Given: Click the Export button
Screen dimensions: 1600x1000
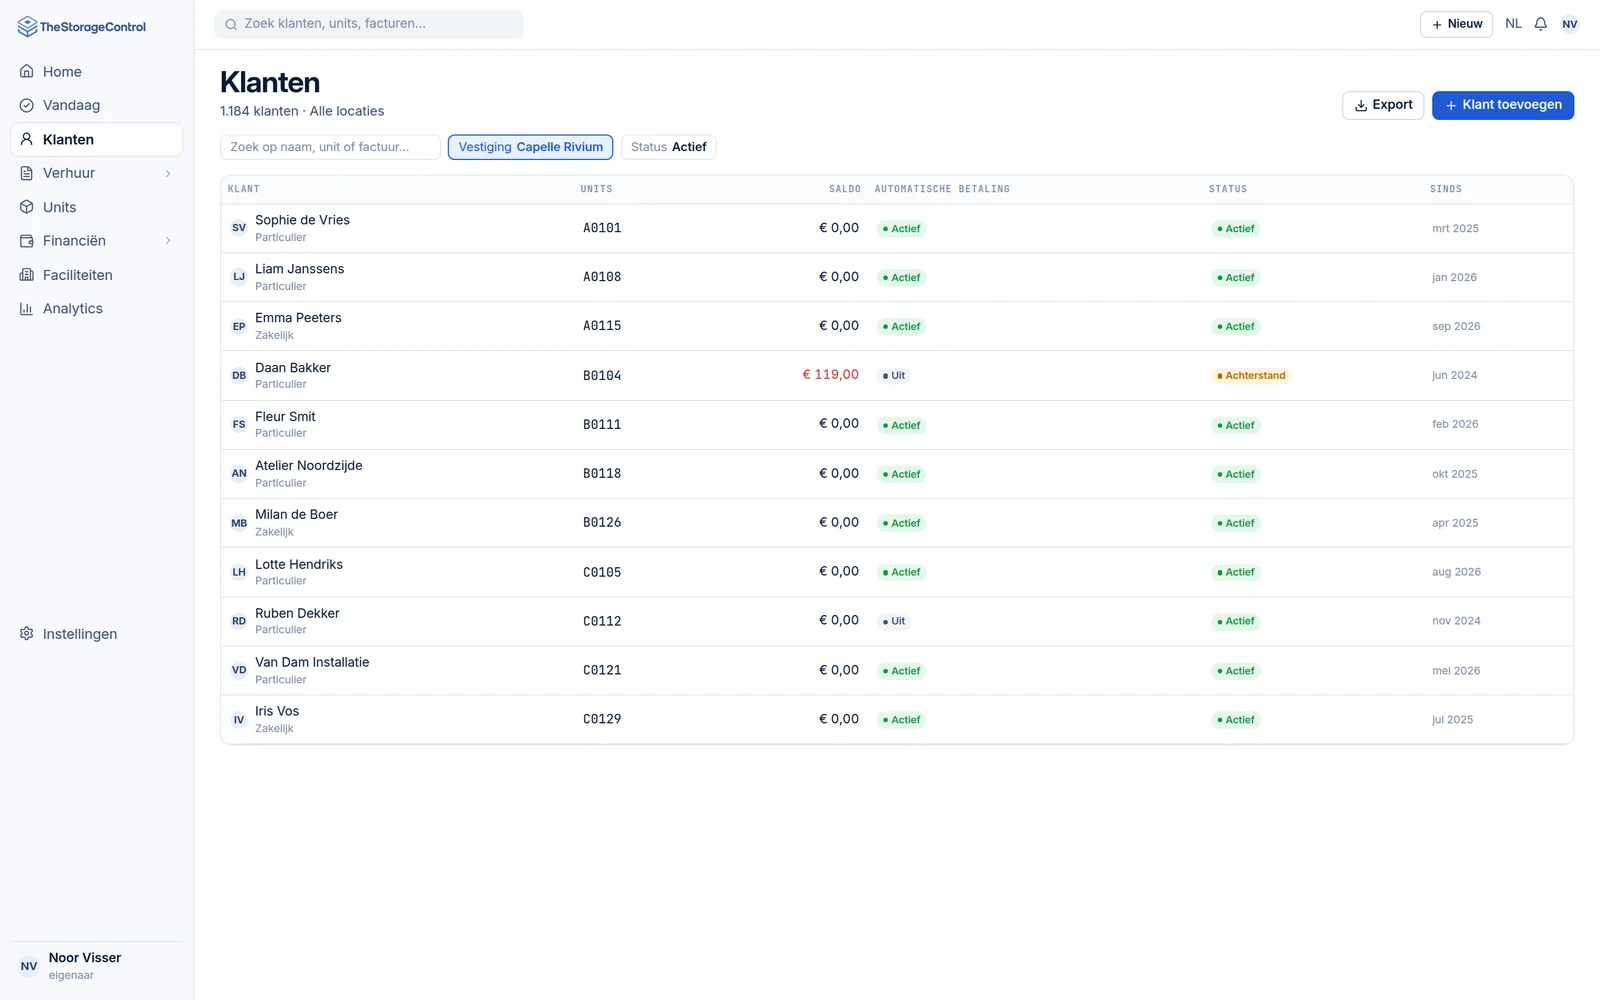Looking at the screenshot, I should (x=1383, y=105).
